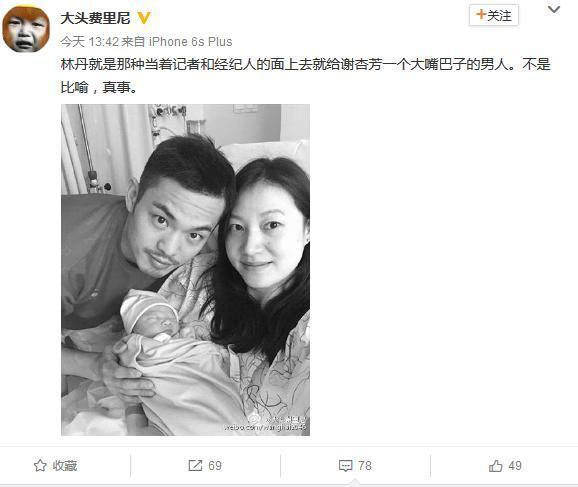Click the like count 49

[x=515, y=466]
